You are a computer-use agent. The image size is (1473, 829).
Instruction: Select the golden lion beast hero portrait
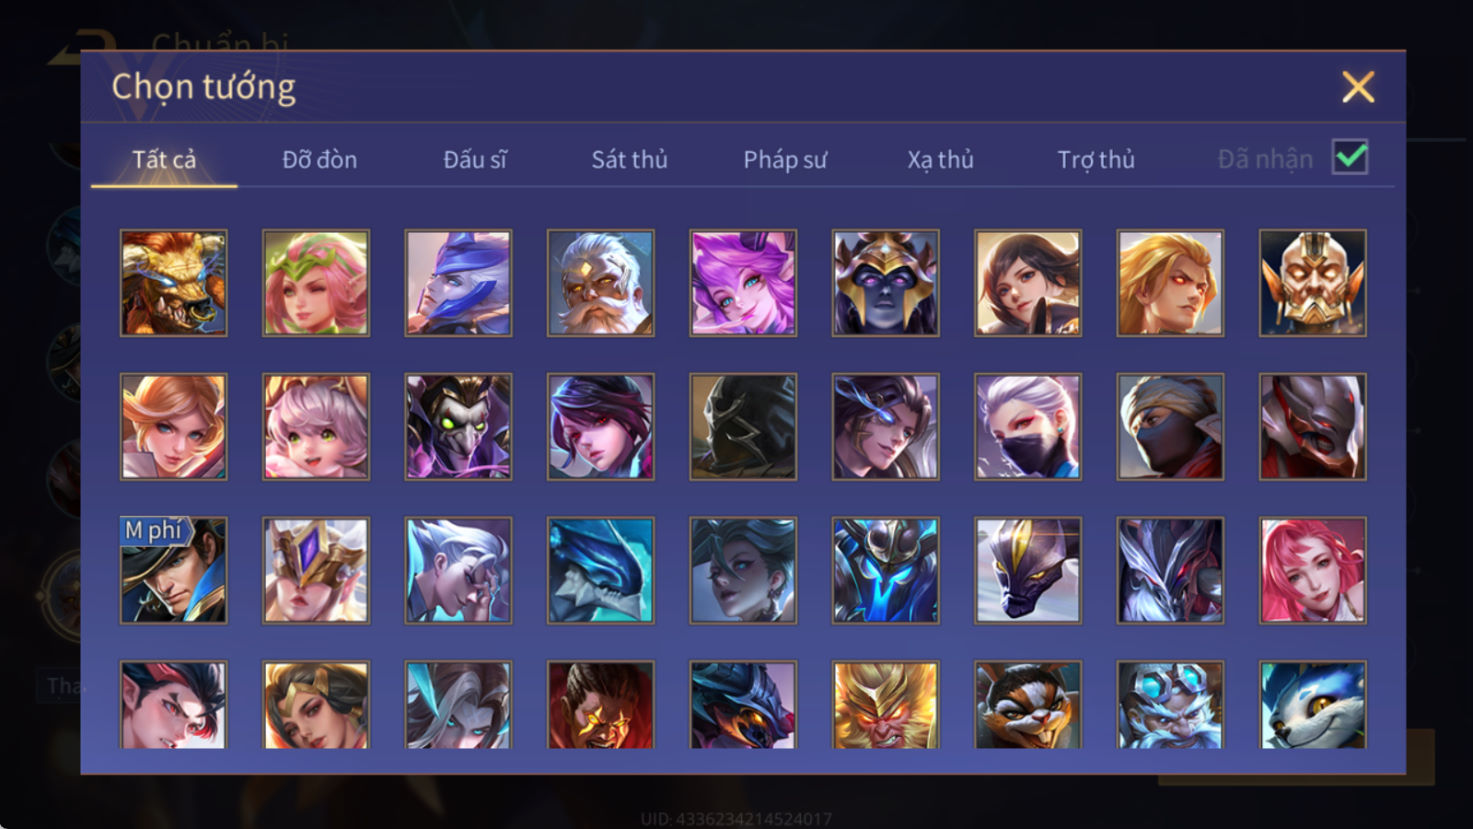point(174,283)
